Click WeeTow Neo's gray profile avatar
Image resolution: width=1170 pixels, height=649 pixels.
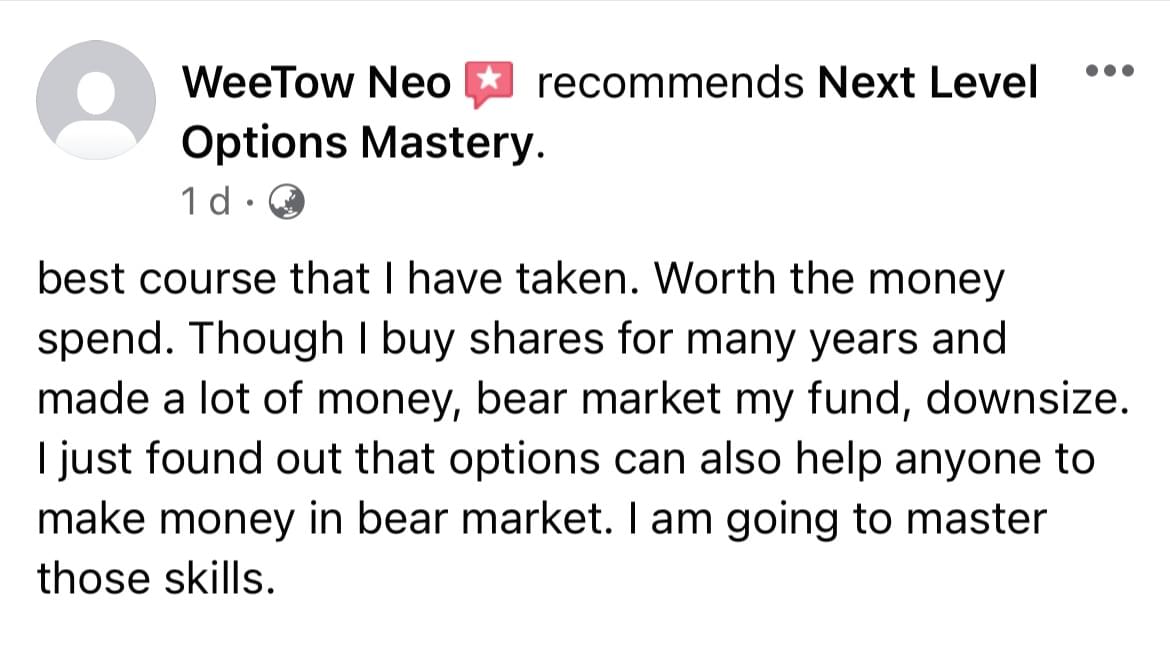(96, 100)
